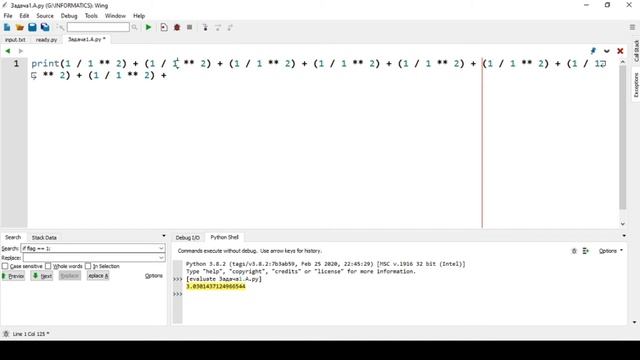Switch to the ready.py tab
Image resolution: width=640 pixels, height=360 pixels.
tap(46, 40)
